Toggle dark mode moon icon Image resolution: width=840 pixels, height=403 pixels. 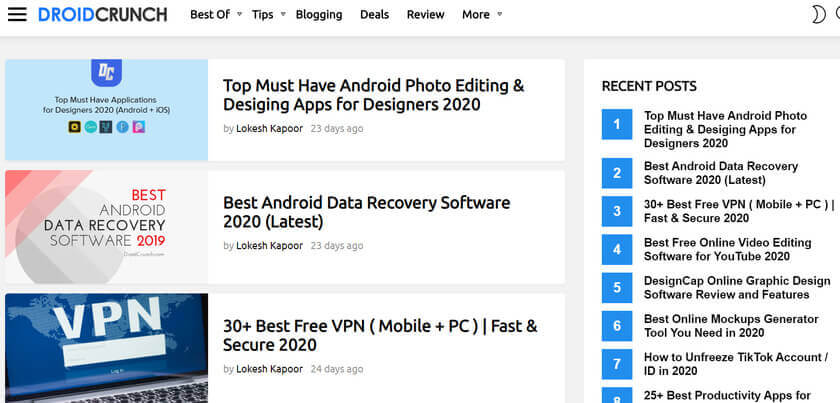coord(818,14)
